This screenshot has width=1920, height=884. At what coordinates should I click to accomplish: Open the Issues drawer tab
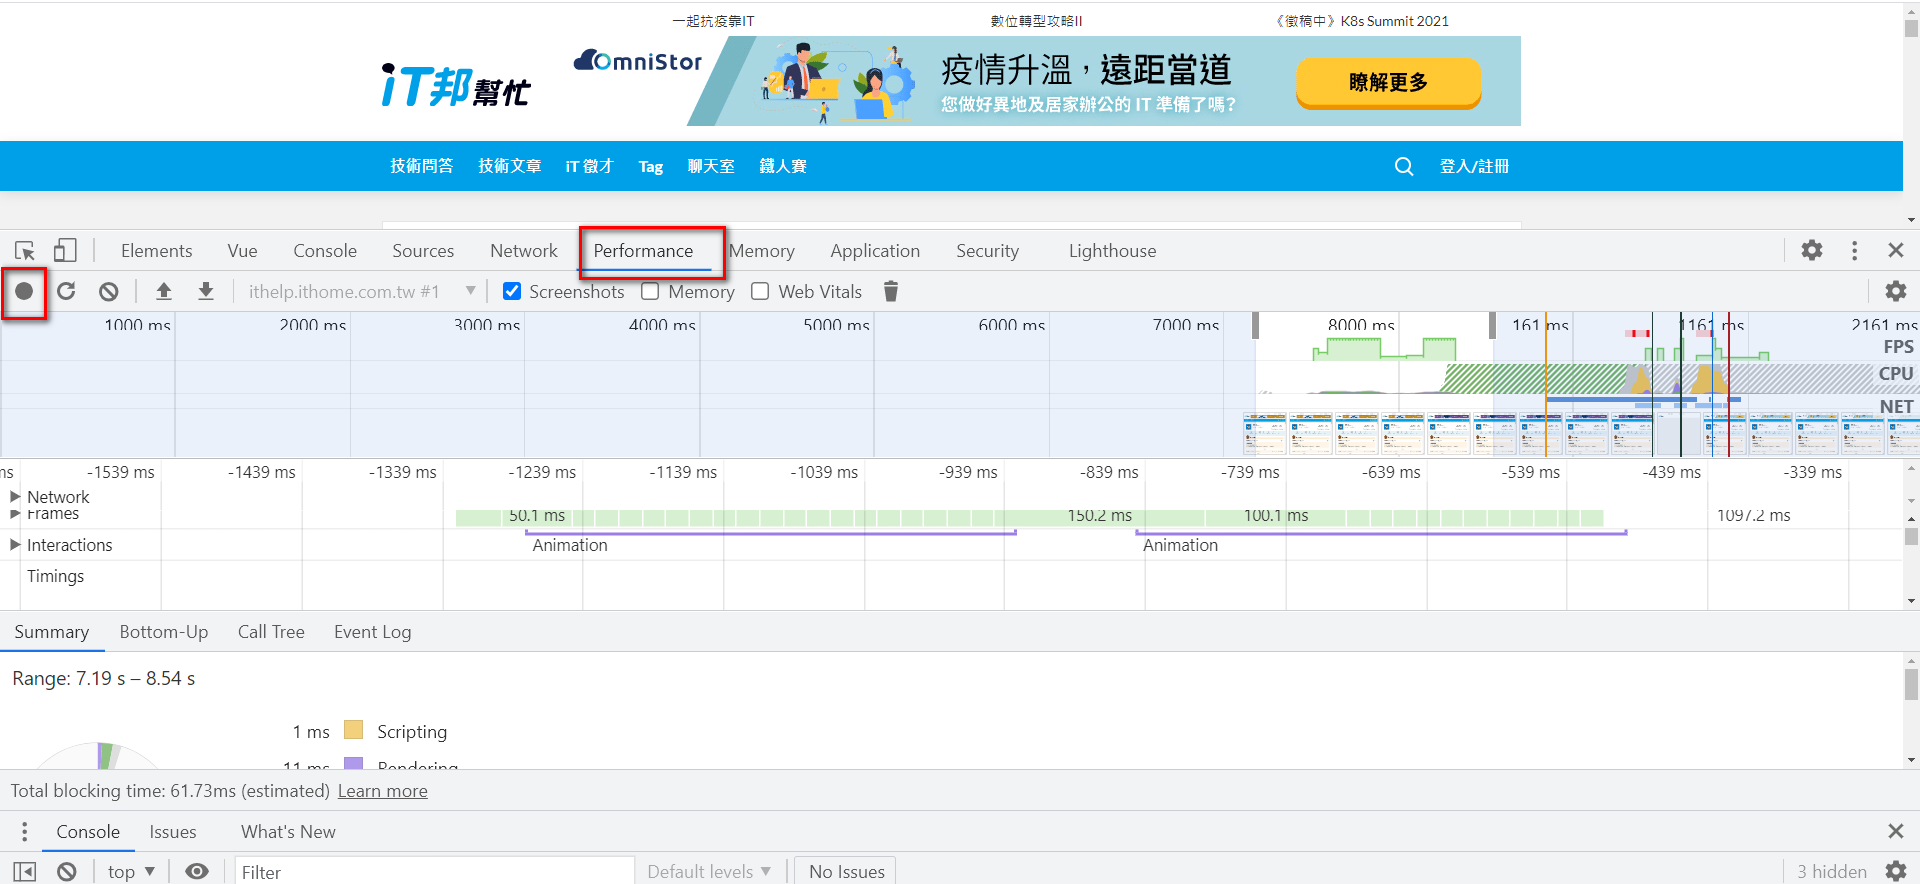click(173, 832)
